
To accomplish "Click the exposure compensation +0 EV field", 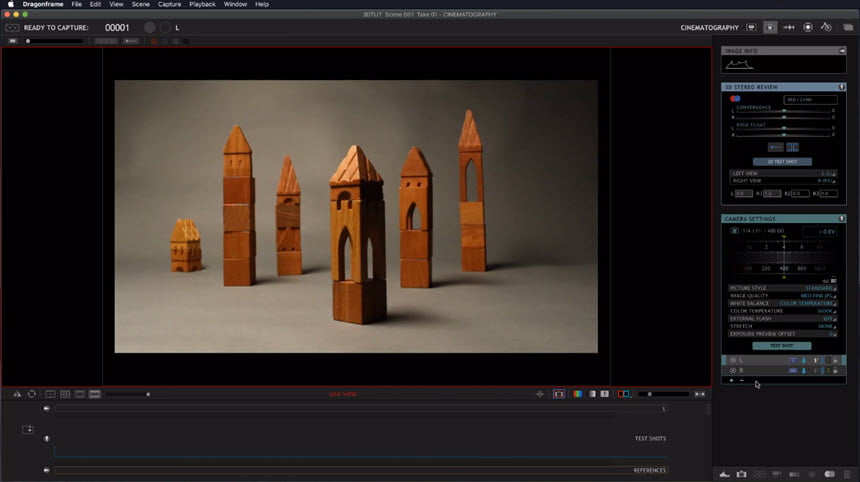I will coord(821,232).
